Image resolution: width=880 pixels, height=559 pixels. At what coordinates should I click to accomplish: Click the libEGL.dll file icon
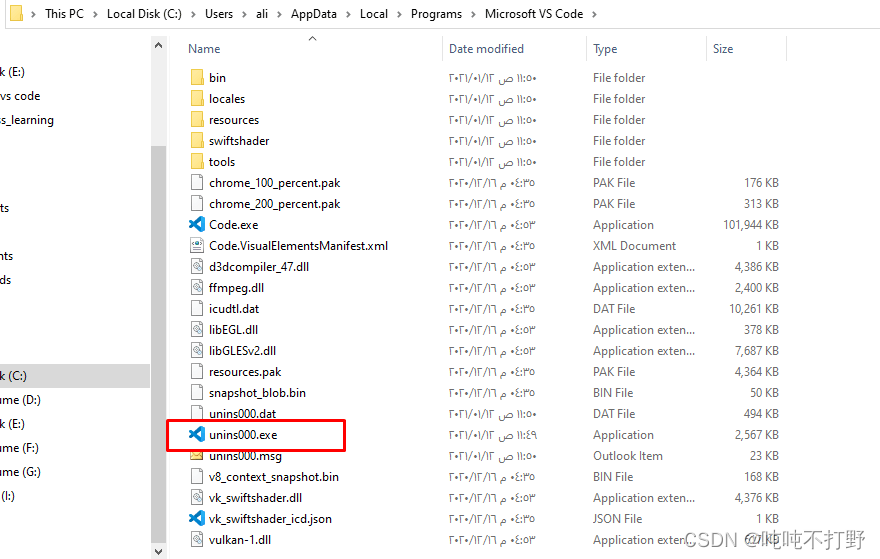click(x=197, y=329)
